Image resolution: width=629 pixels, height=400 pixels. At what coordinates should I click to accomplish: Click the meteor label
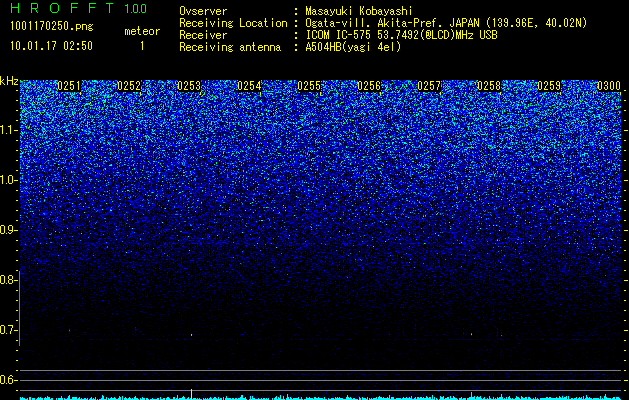142,31
